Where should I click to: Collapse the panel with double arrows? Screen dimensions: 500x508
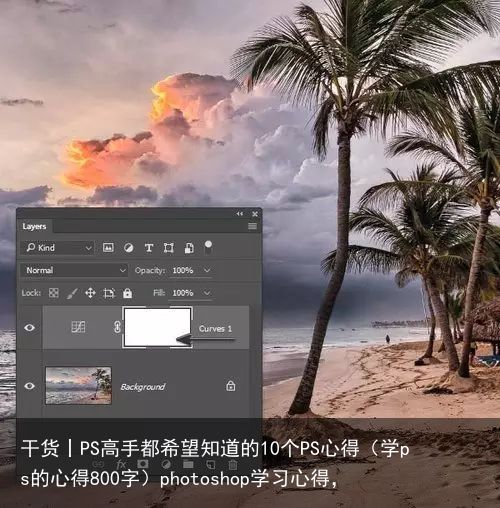pos(240,214)
